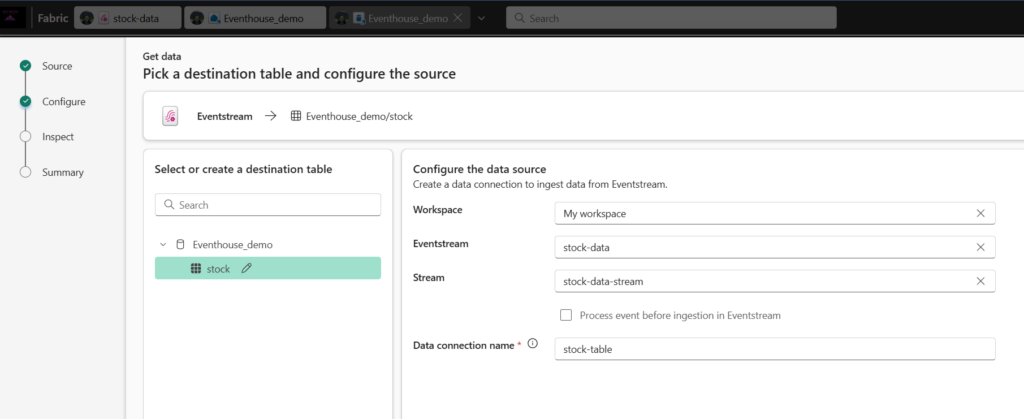This screenshot has height=419, width=1024.
Task: Click the Data connection name field
Action: pyautogui.click(x=774, y=349)
